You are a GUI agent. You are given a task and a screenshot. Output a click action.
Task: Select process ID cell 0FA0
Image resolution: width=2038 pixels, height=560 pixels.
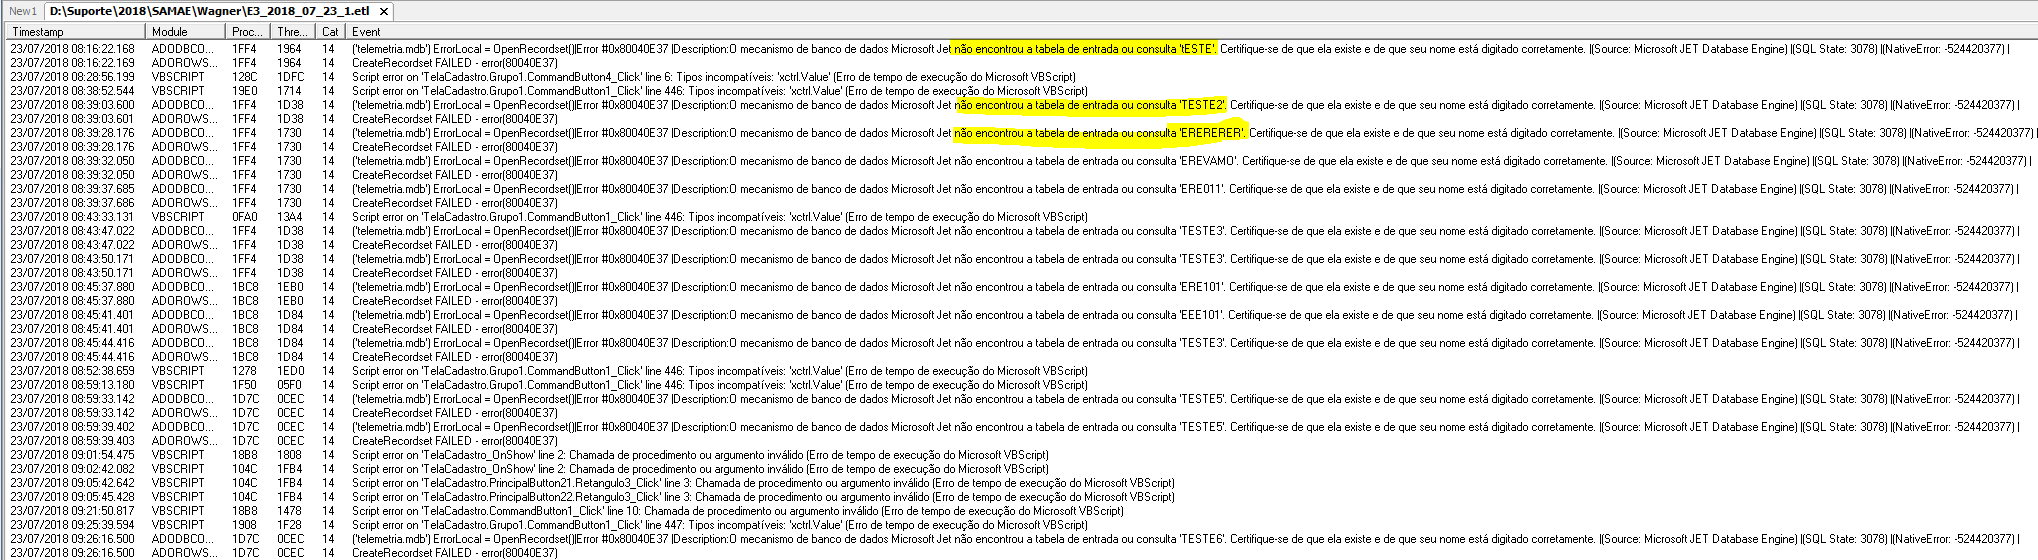tap(245, 217)
